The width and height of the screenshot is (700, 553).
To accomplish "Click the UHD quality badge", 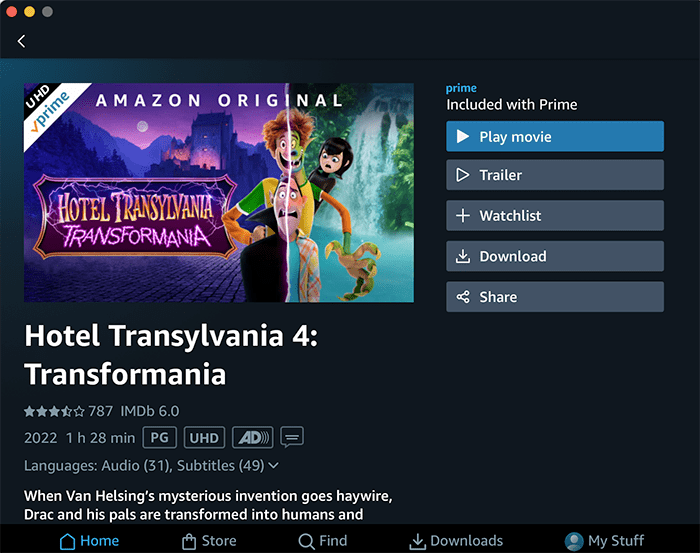I will pos(203,437).
